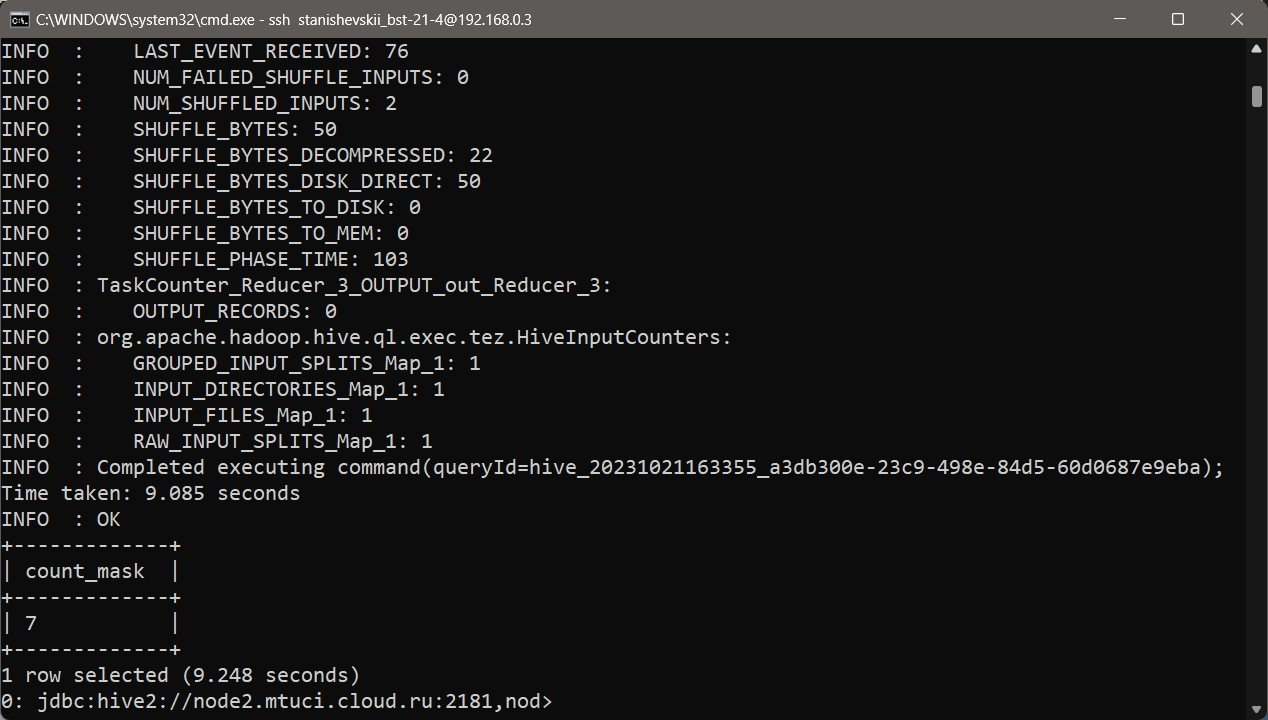Click the window title bar text
The height and width of the screenshot is (720, 1268).
click(284, 19)
